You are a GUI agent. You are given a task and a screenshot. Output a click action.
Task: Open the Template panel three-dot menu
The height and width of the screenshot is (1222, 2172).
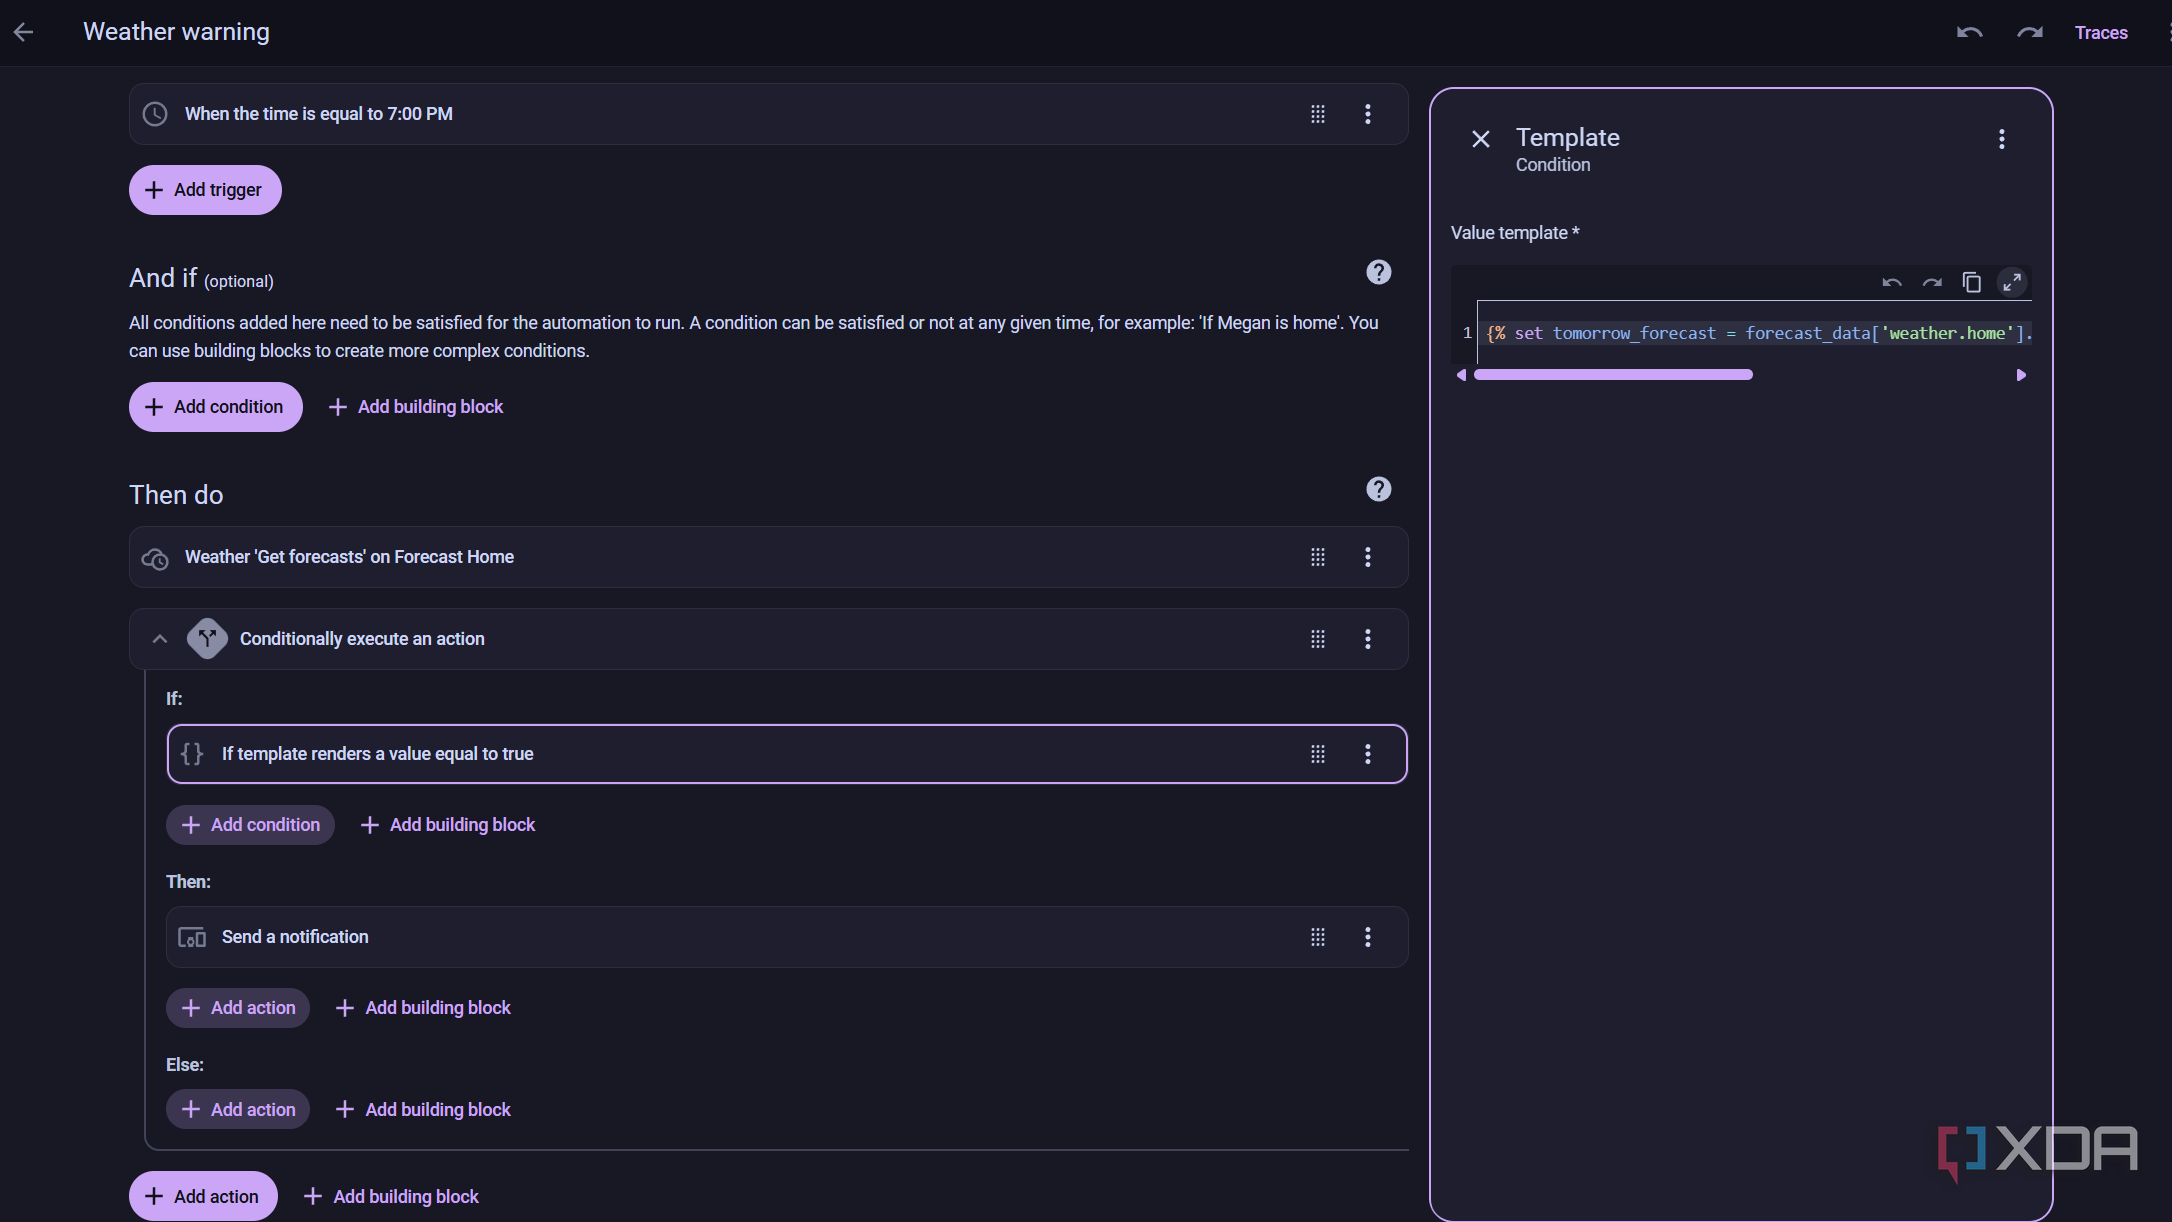(x=2002, y=139)
